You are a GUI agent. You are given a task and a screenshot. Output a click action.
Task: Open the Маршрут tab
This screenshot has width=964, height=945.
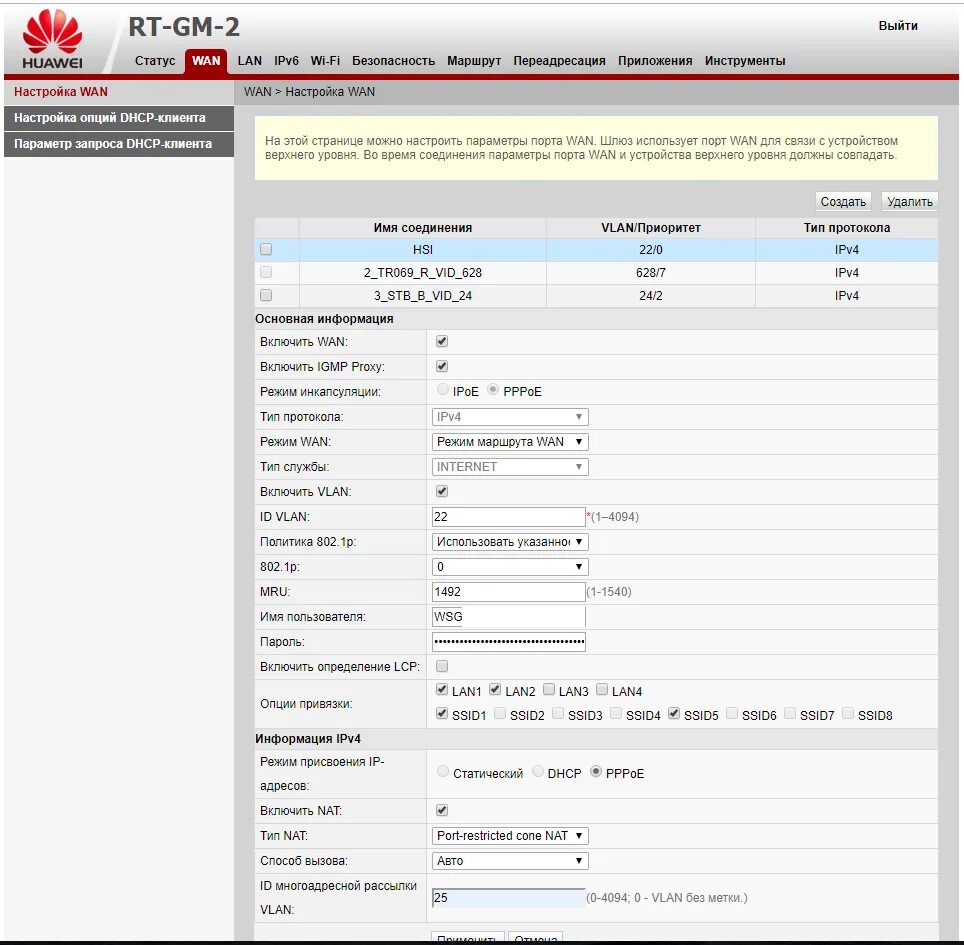pyautogui.click(x=474, y=61)
